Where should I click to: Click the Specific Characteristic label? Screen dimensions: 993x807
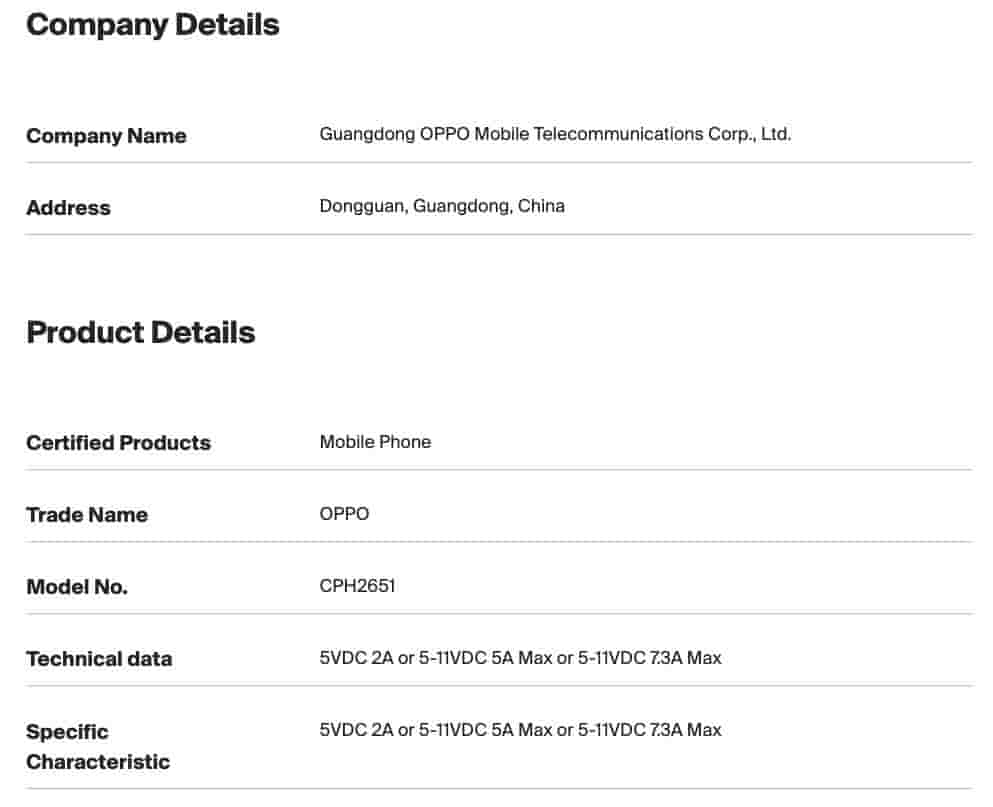[x=97, y=746]
